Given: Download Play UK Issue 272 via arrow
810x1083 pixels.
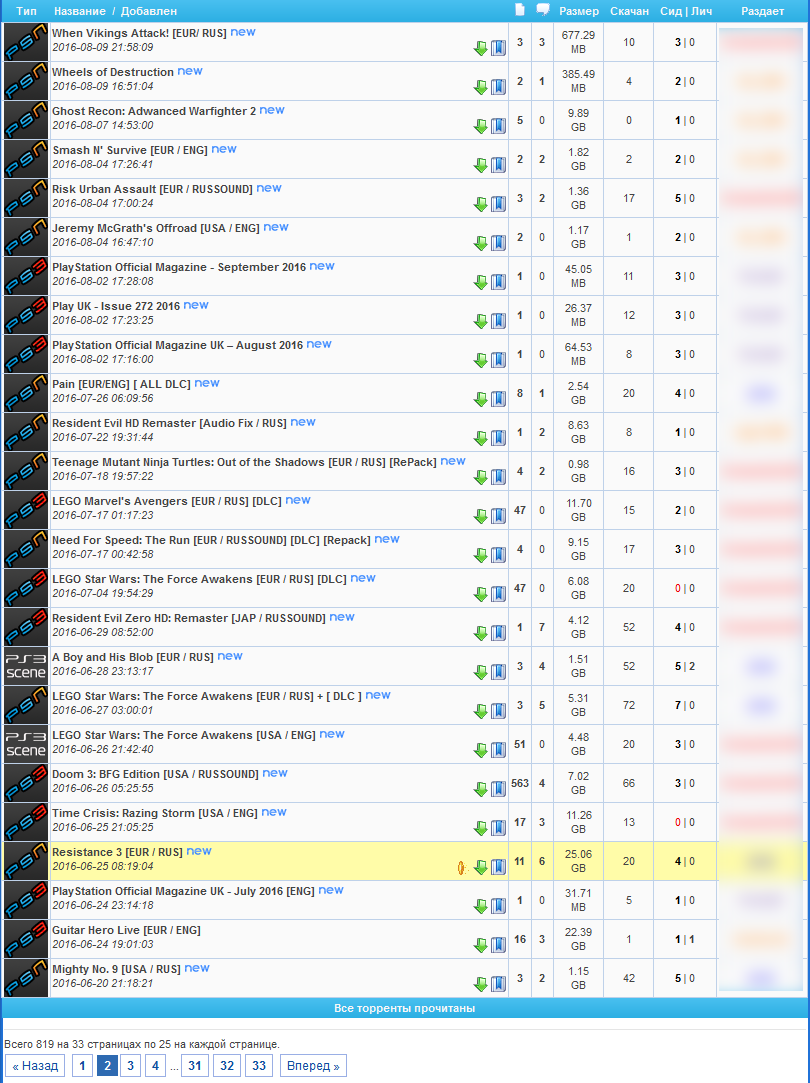Looking at the screenshot, I should [481, 322].
